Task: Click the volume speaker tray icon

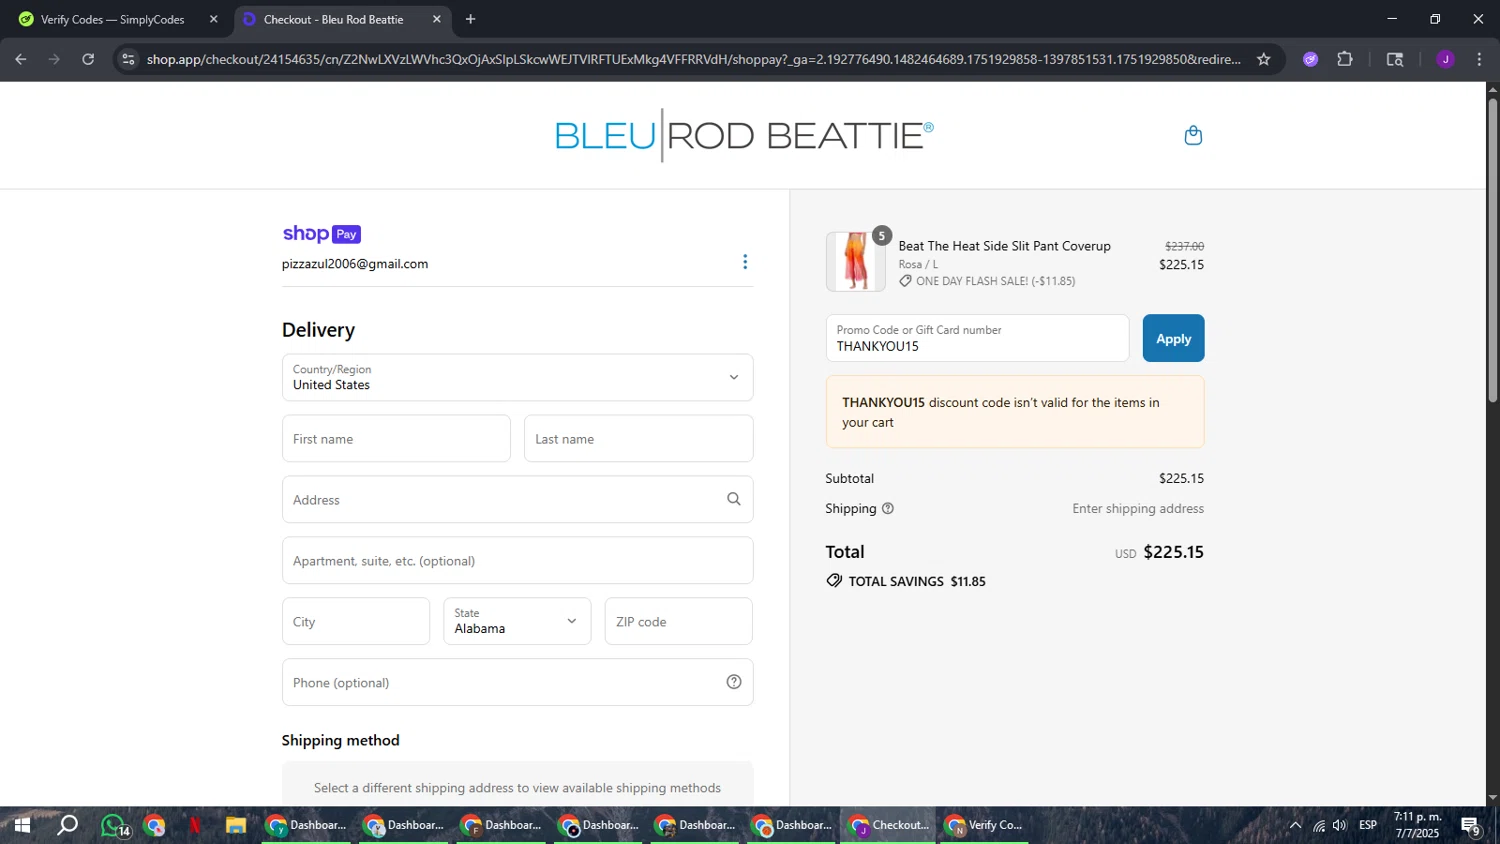Action: coord(1340,826)
